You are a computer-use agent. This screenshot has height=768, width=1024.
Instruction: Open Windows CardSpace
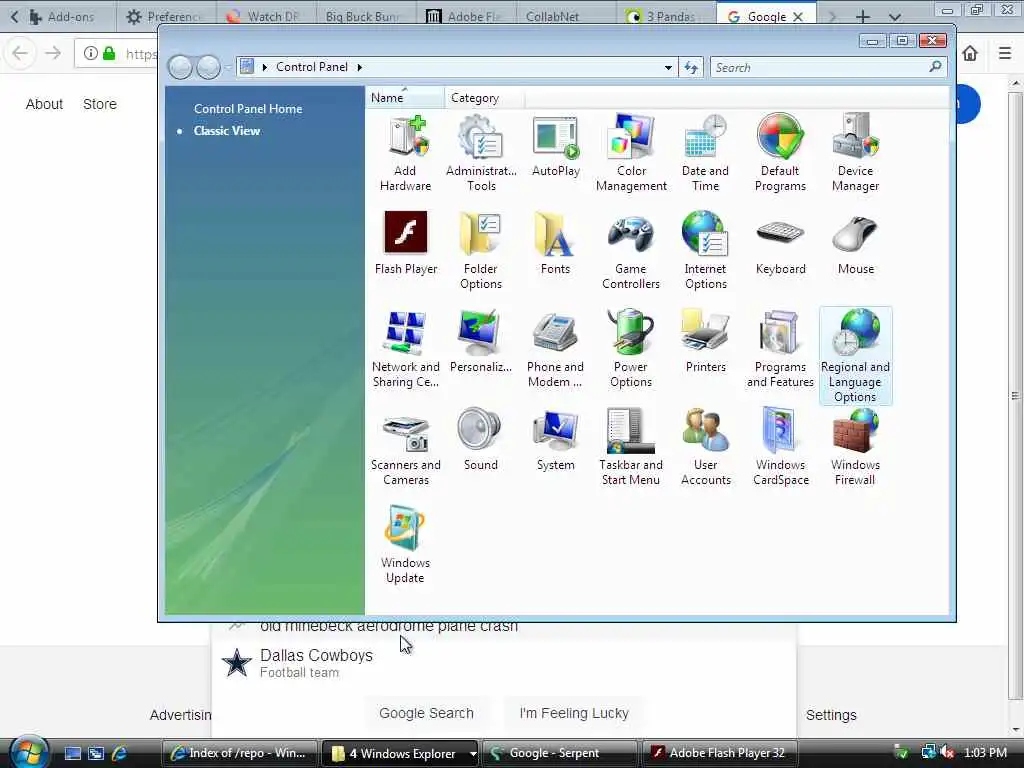780,447
